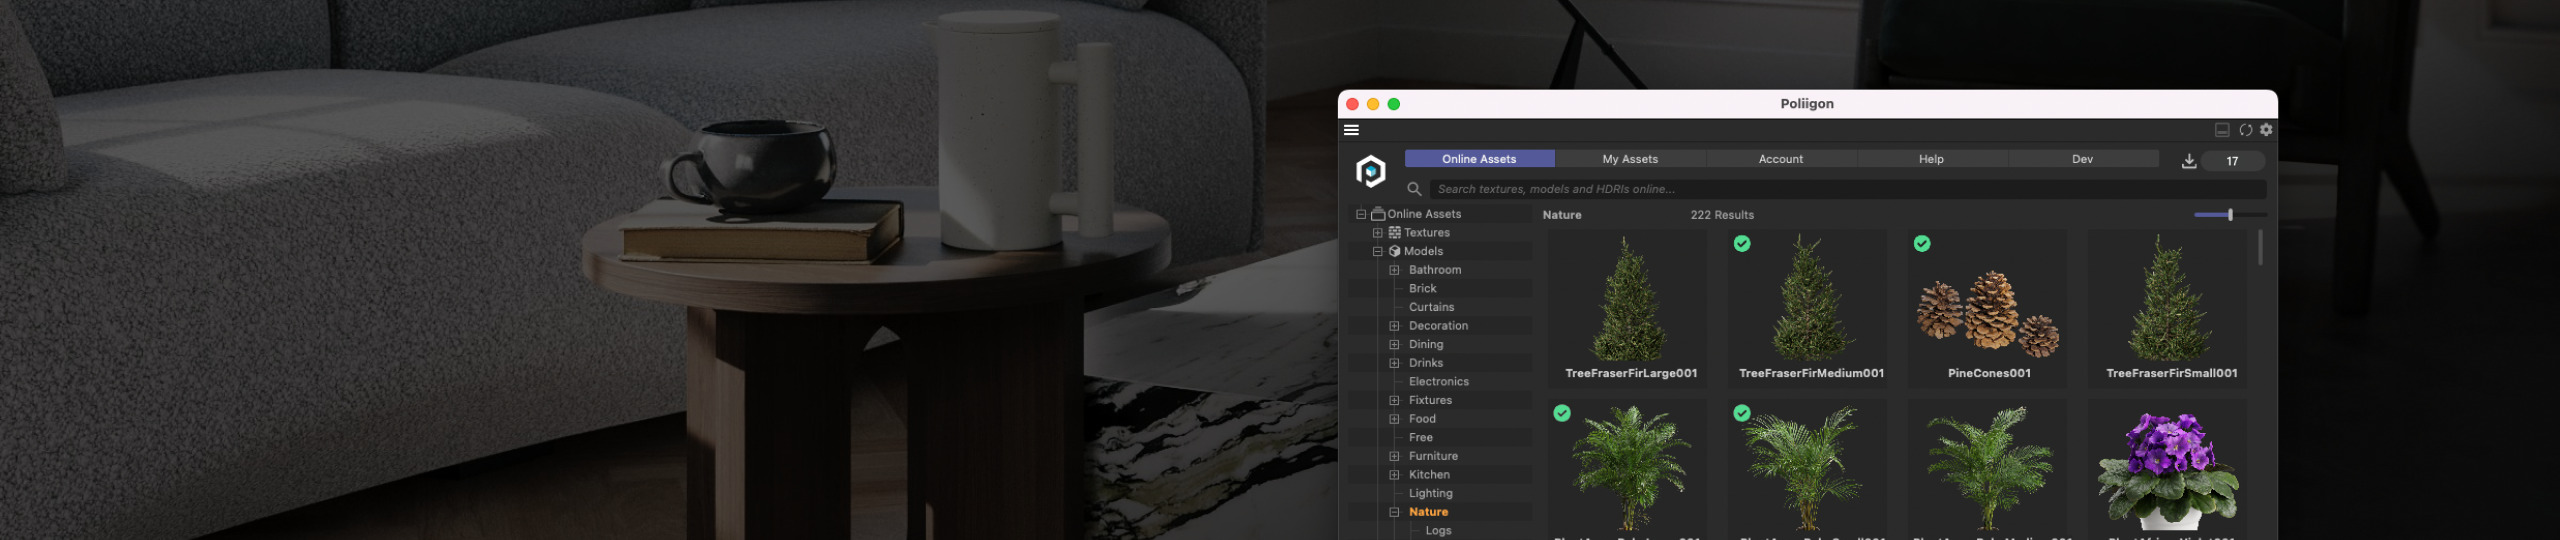
Task: Open the Account tab
Action: (x=1781, y=159)
